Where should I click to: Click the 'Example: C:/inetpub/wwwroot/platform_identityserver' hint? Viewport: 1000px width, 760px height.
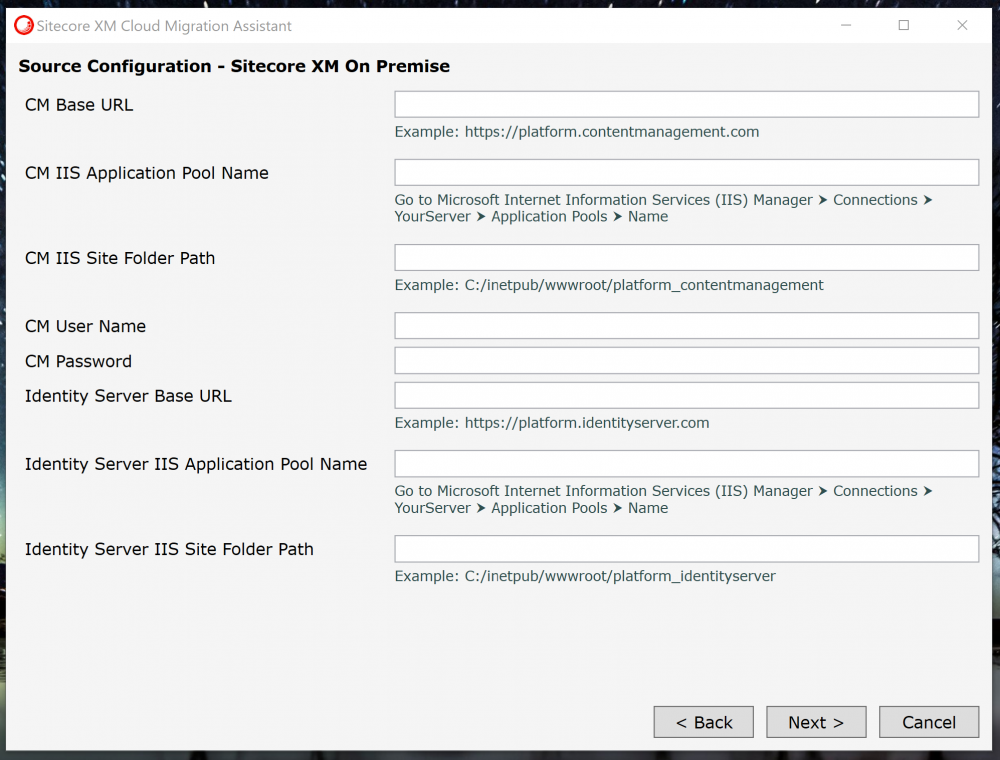click(585, 576)
